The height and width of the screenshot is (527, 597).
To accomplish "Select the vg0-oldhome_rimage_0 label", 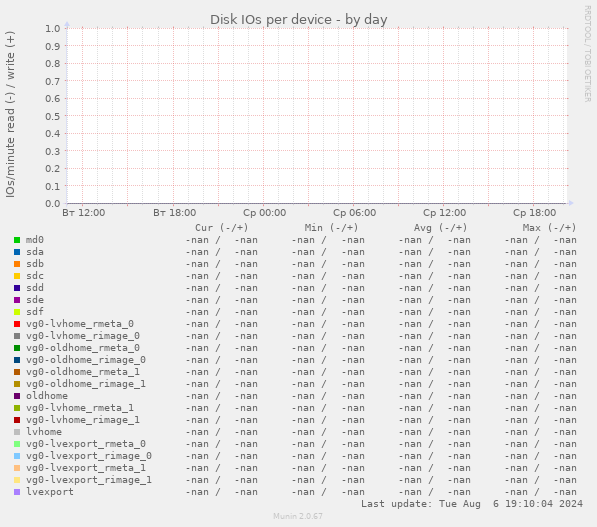I will [86, 360].
